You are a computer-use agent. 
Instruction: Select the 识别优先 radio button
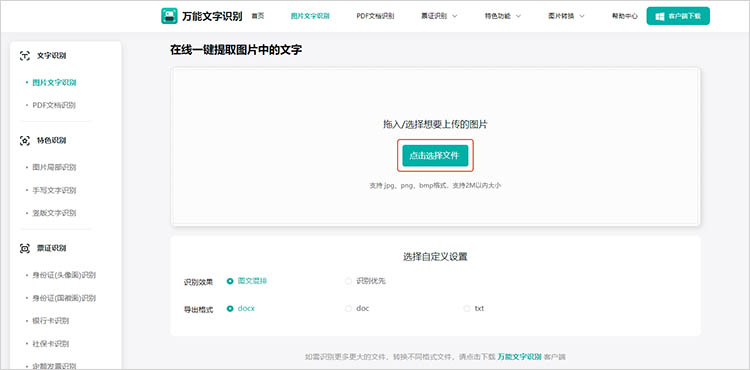coord(348,281)
